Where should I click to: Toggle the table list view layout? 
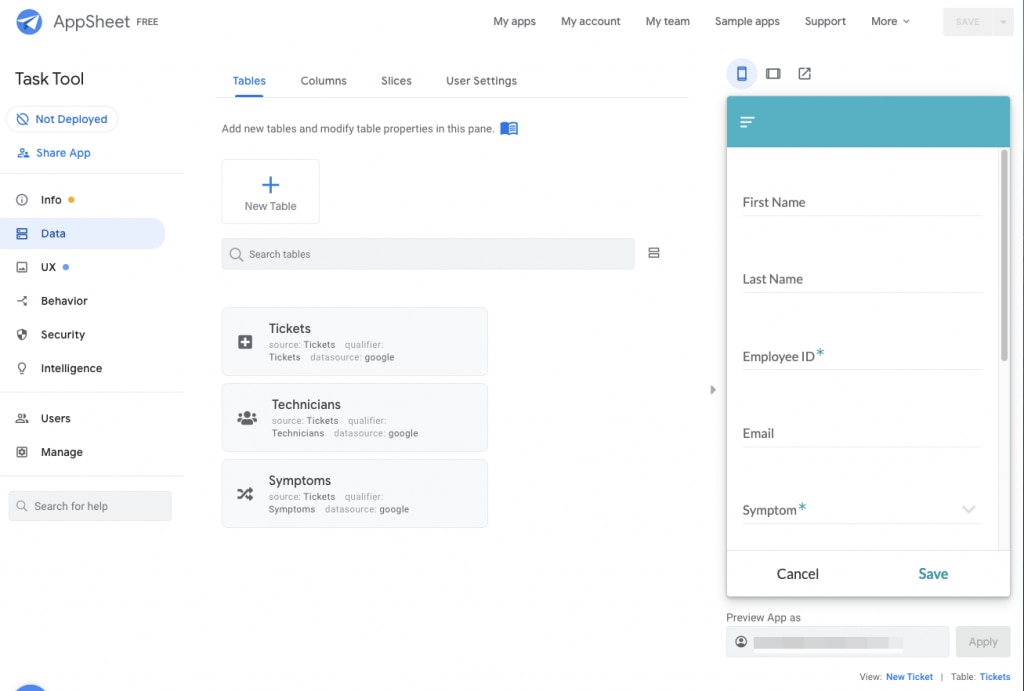pyautogui.click(x=654, y=253)
